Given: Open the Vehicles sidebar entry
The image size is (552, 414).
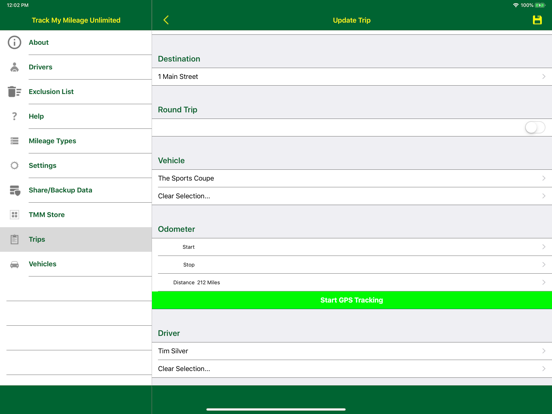Looking at the screenshot, I should point(76,264).
